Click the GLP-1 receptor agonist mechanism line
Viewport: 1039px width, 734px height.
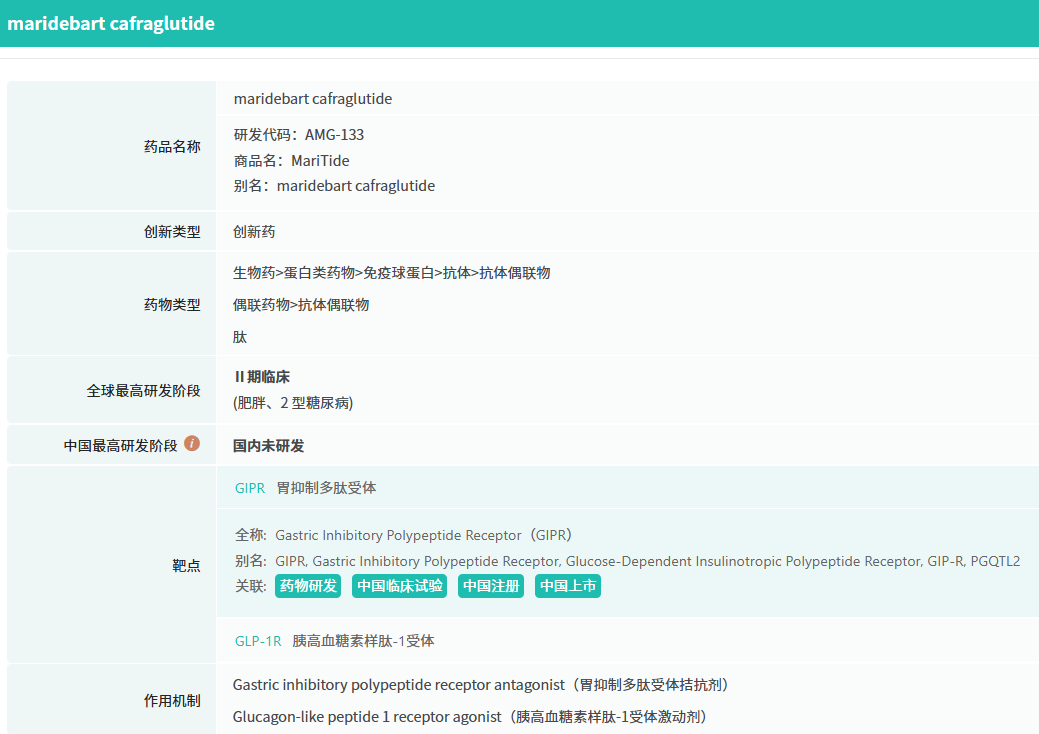pyautogui.click(x=470, y=717)
